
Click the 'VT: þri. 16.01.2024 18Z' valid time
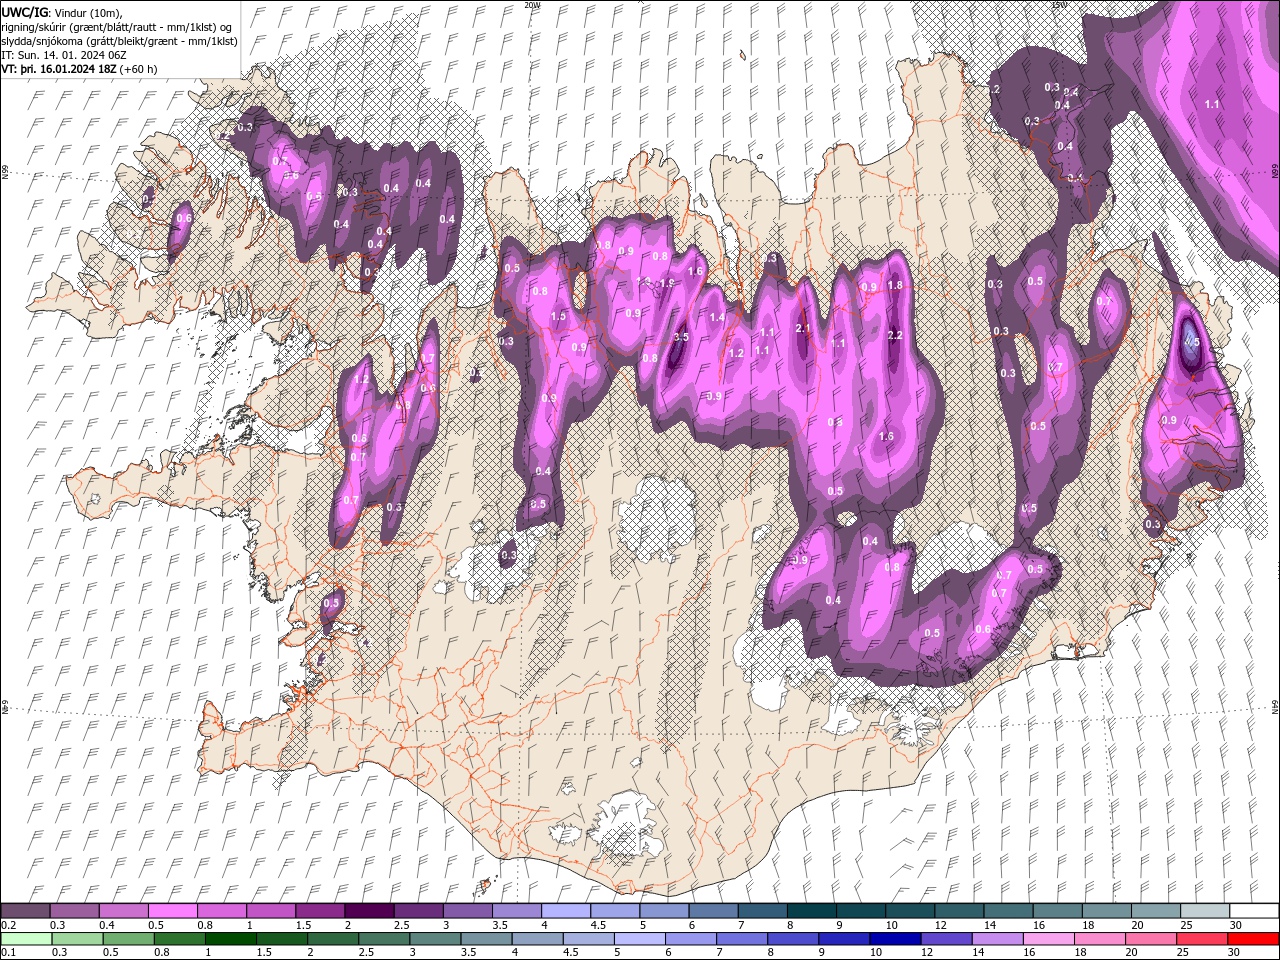(x=59, y=69)
